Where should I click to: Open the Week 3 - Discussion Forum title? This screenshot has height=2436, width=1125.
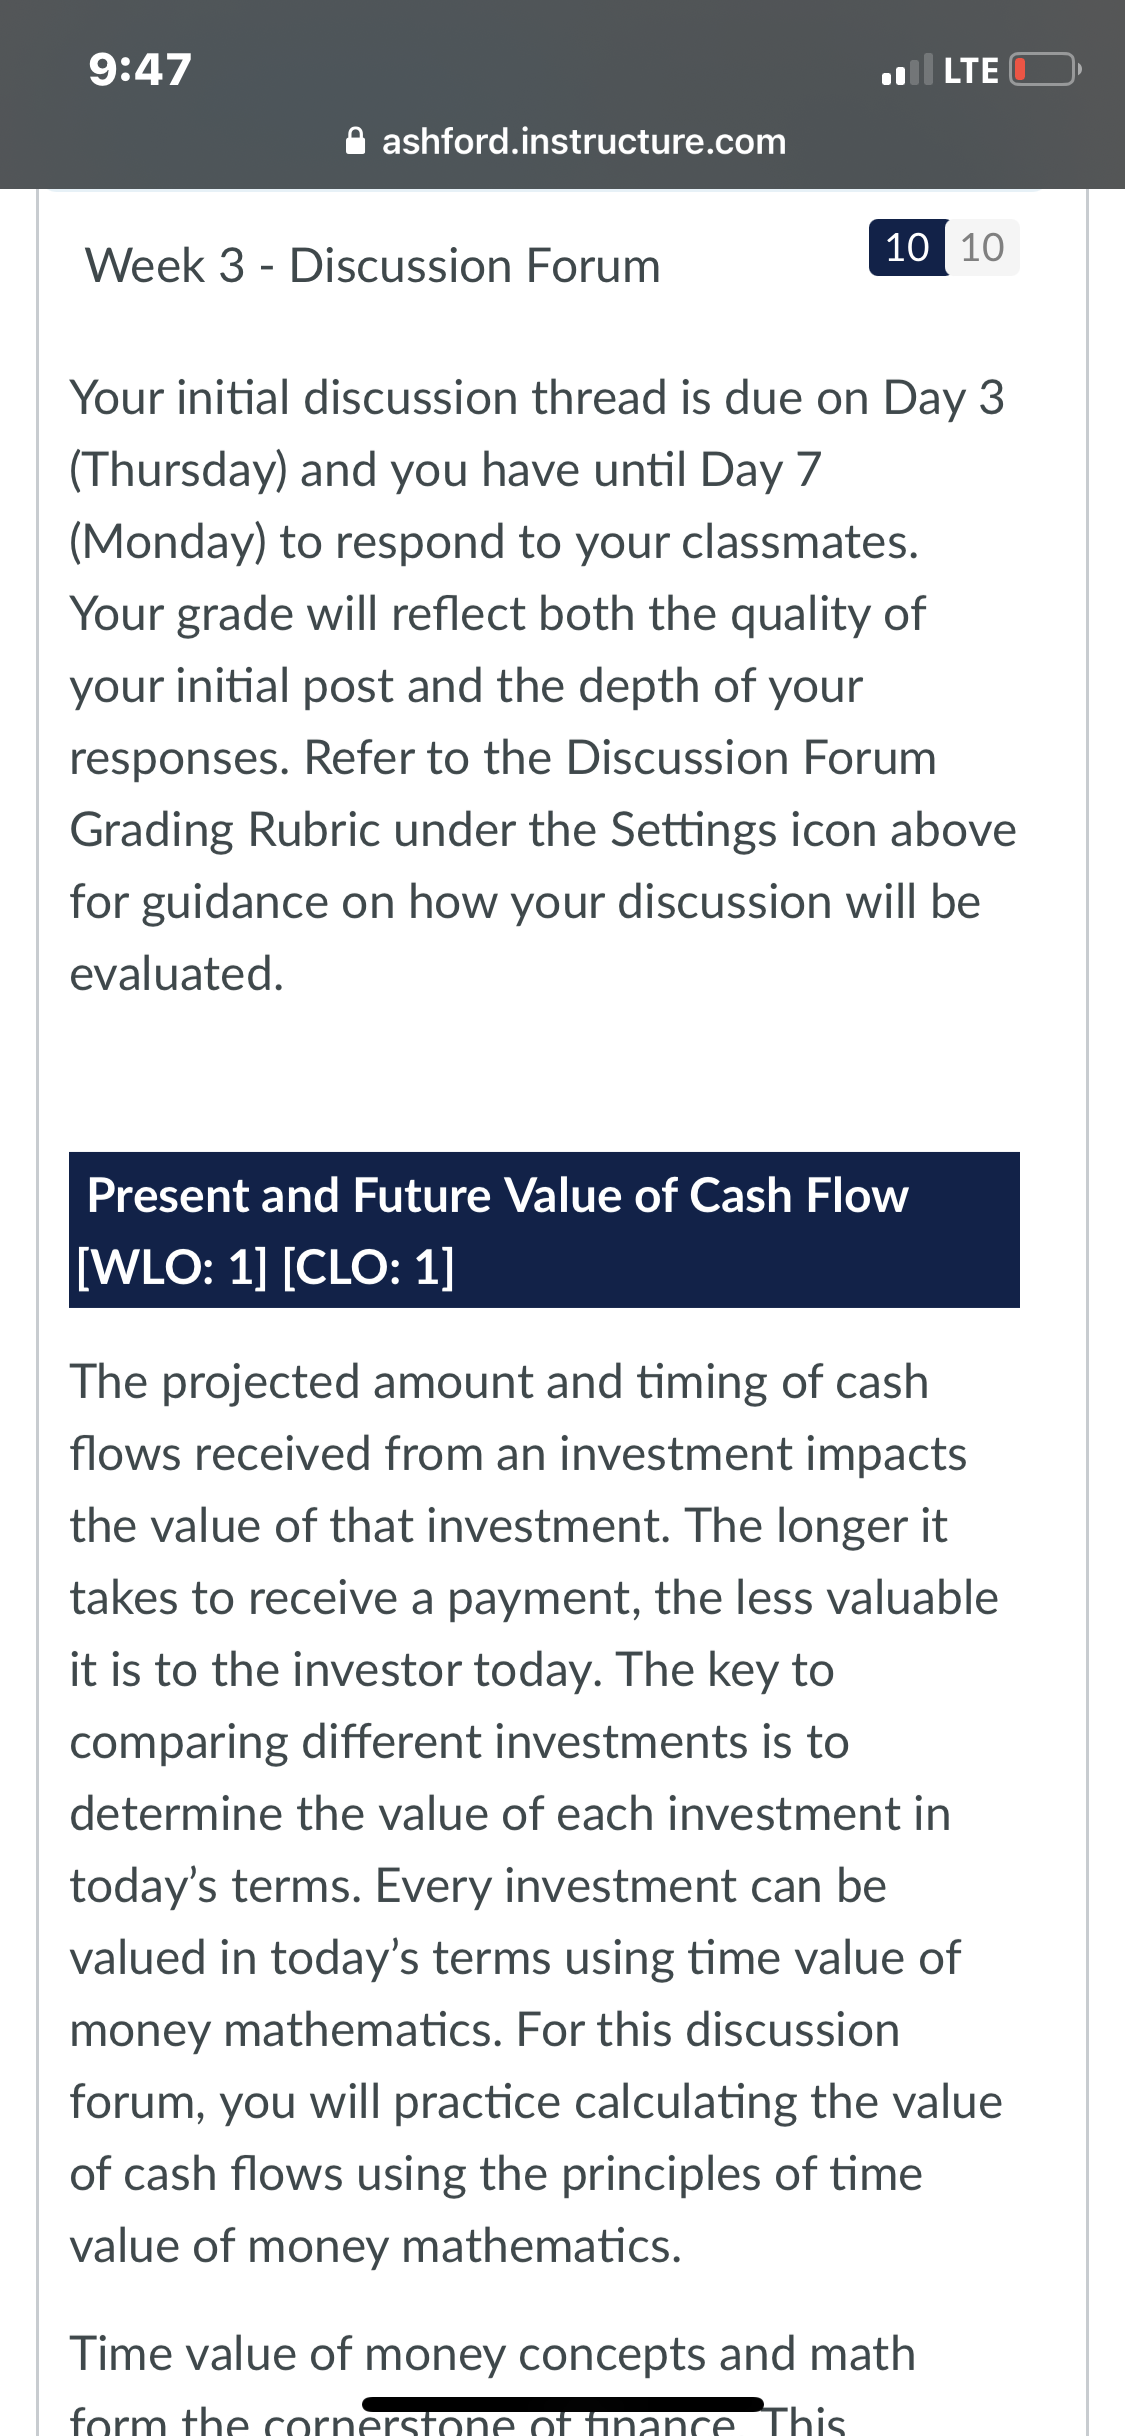372,266
